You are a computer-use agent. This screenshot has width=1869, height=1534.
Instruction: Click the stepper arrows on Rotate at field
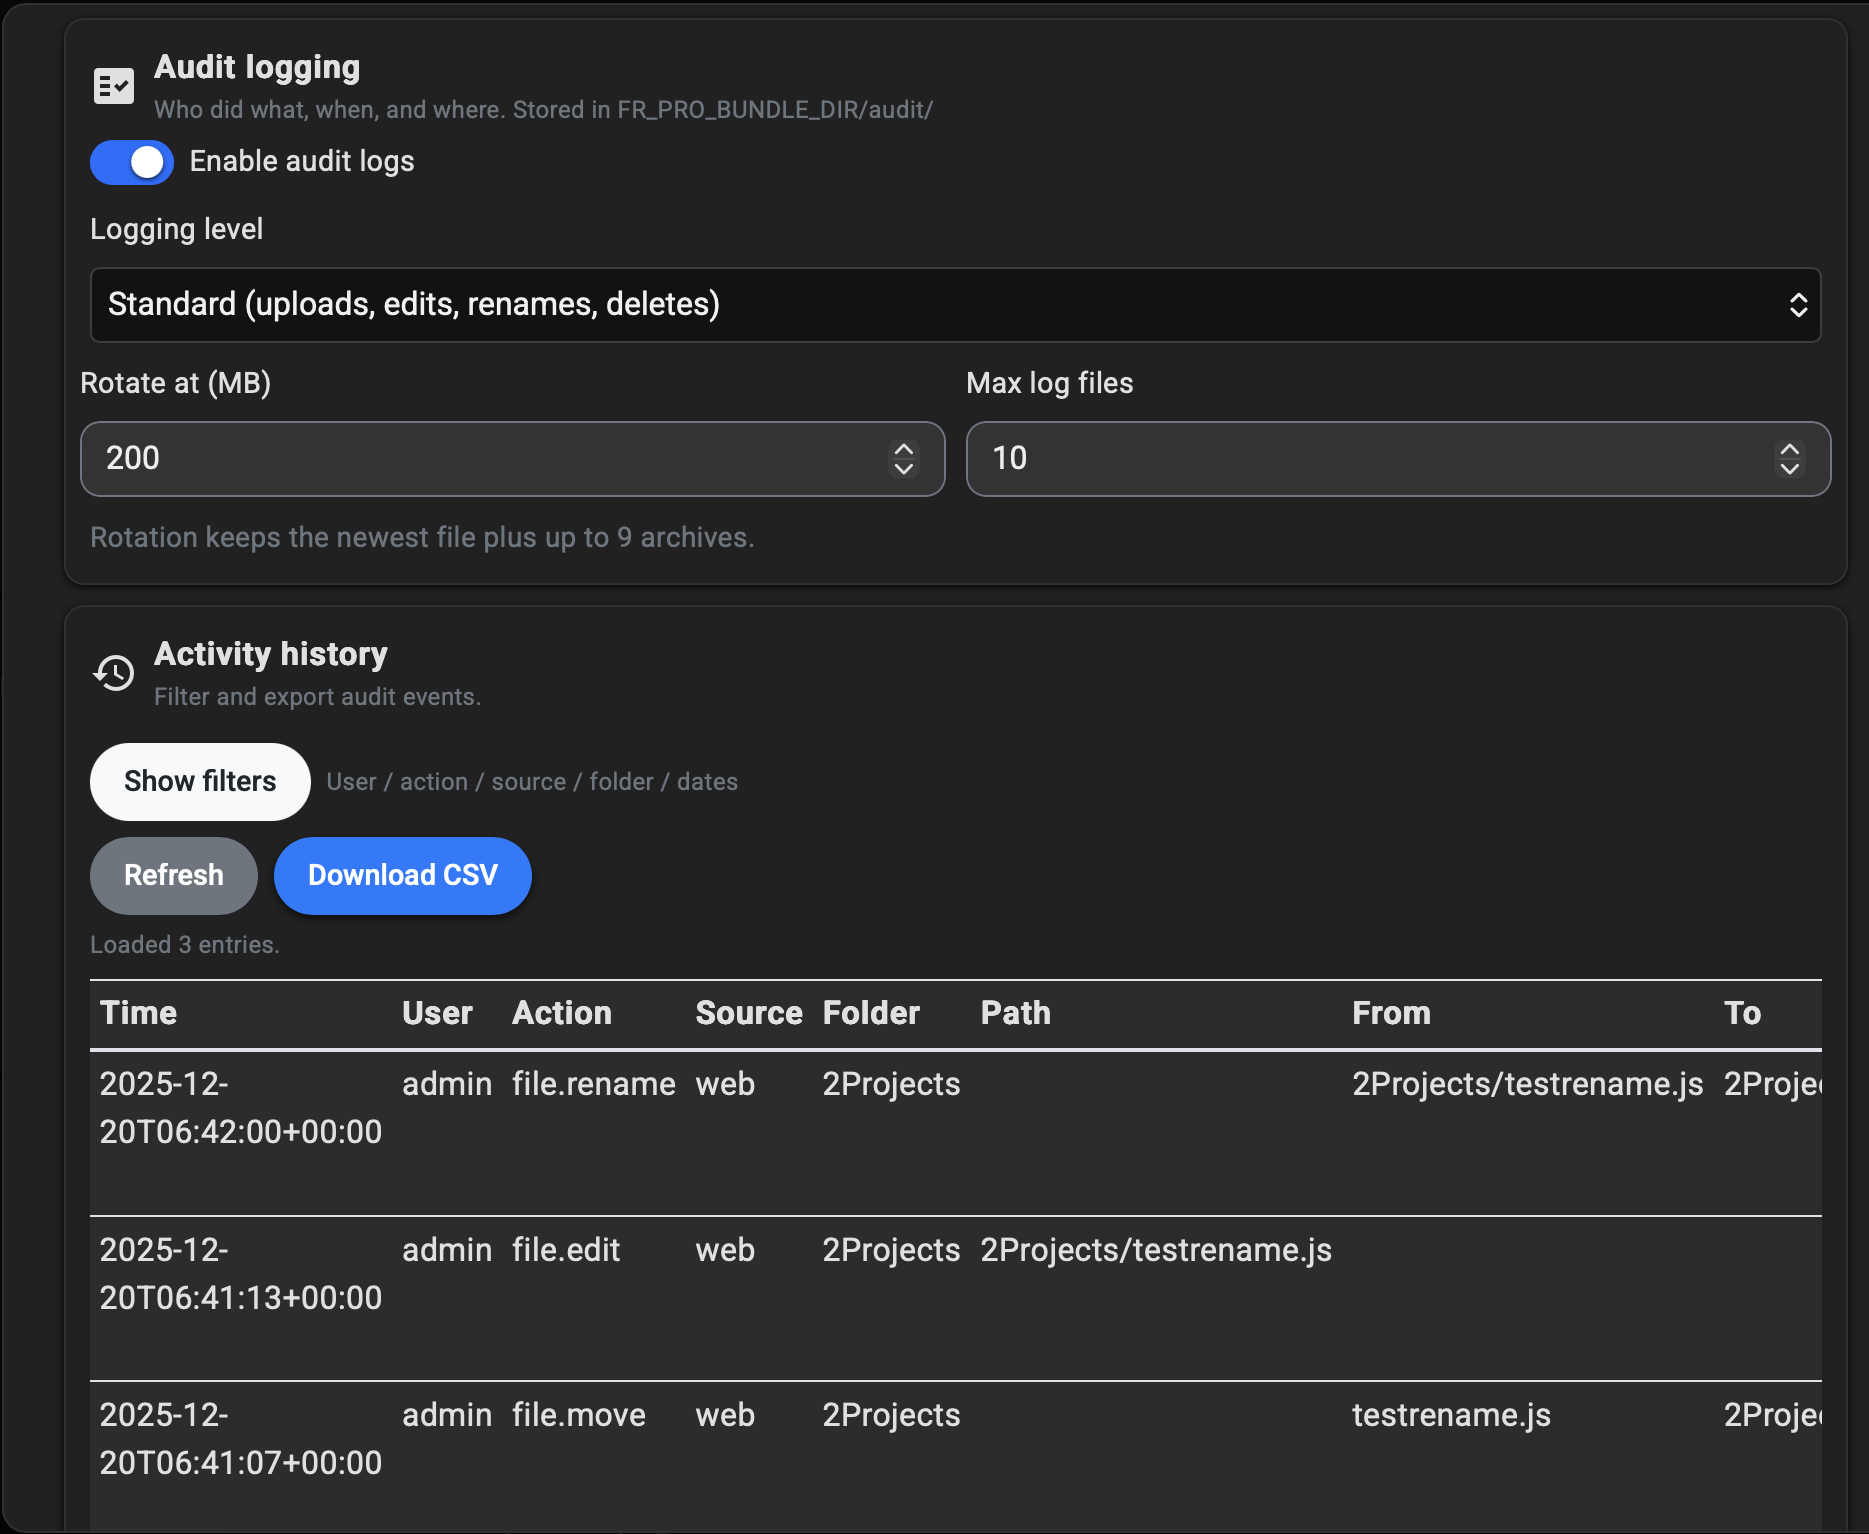(x=903, y=459)
